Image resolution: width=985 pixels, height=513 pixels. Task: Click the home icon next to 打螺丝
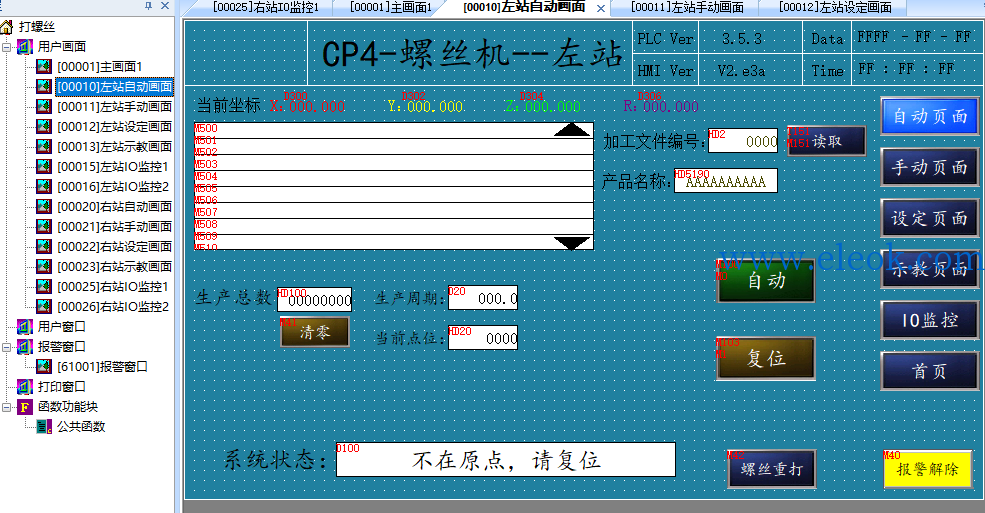[6, 26]
